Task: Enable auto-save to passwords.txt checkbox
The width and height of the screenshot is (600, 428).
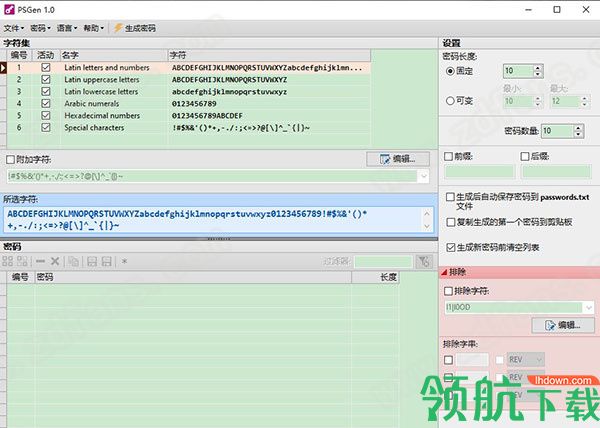Action: tap(451, 197)
